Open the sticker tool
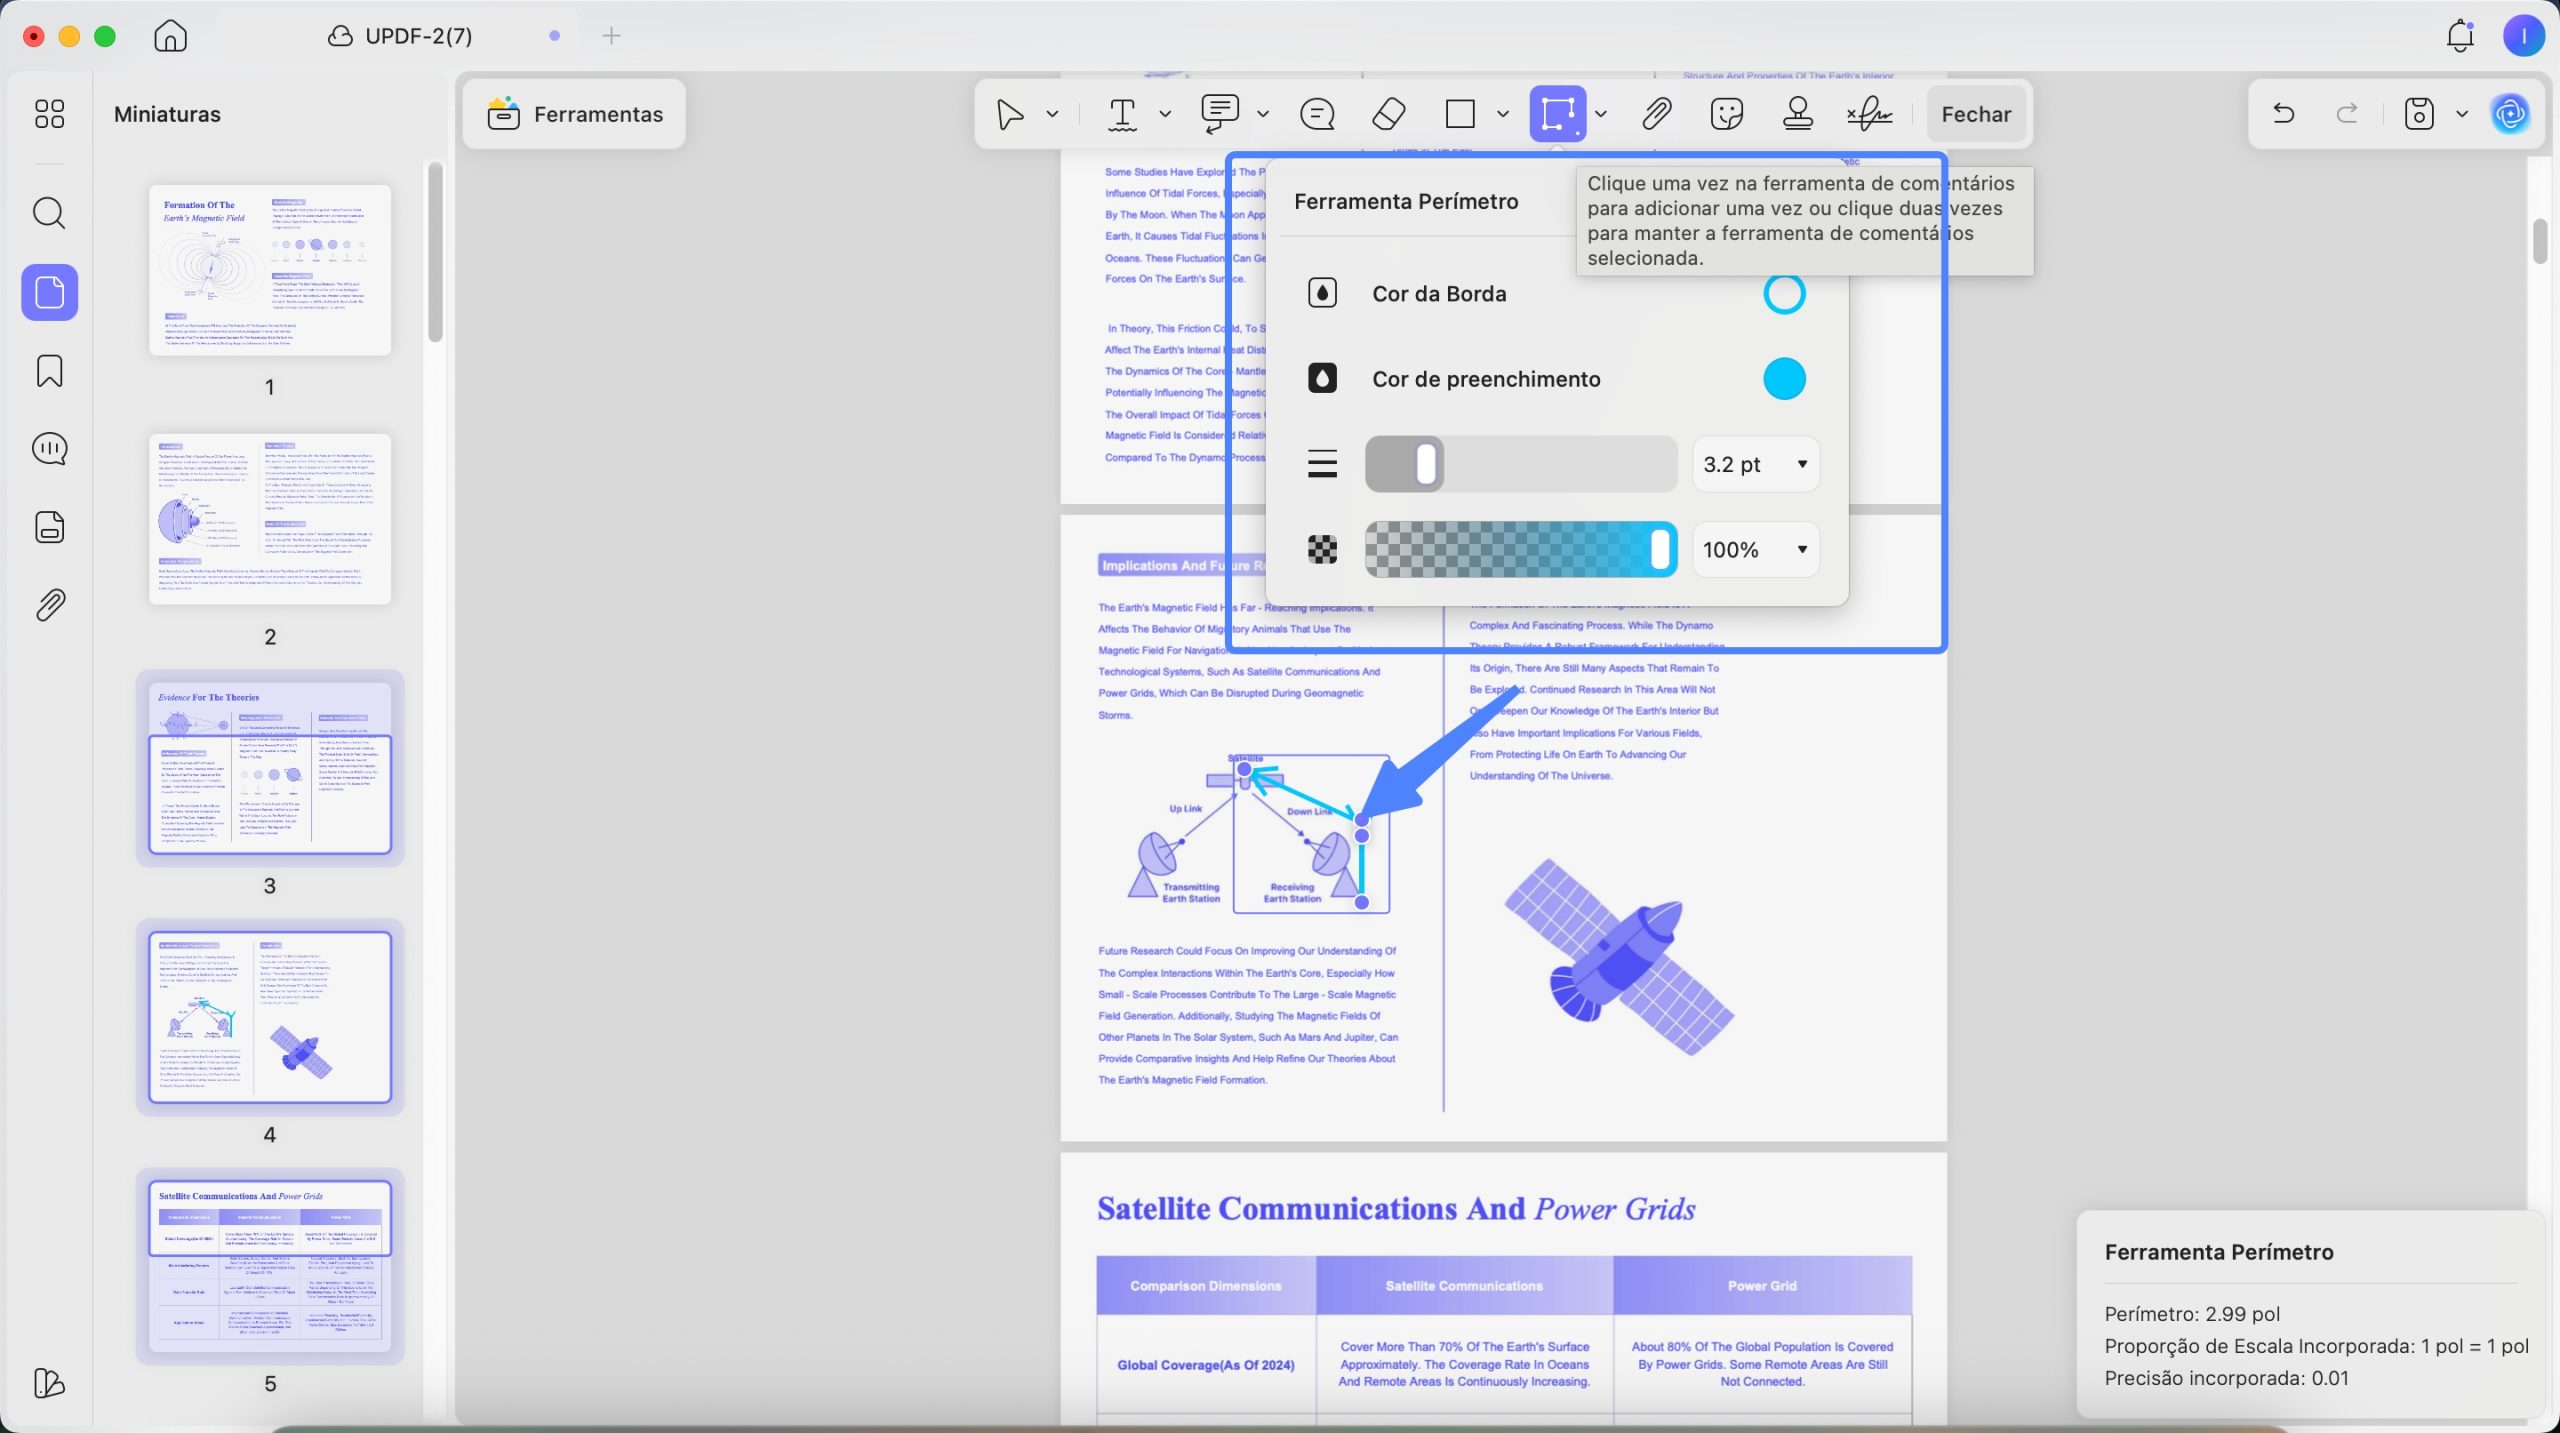 [1727, 114]
